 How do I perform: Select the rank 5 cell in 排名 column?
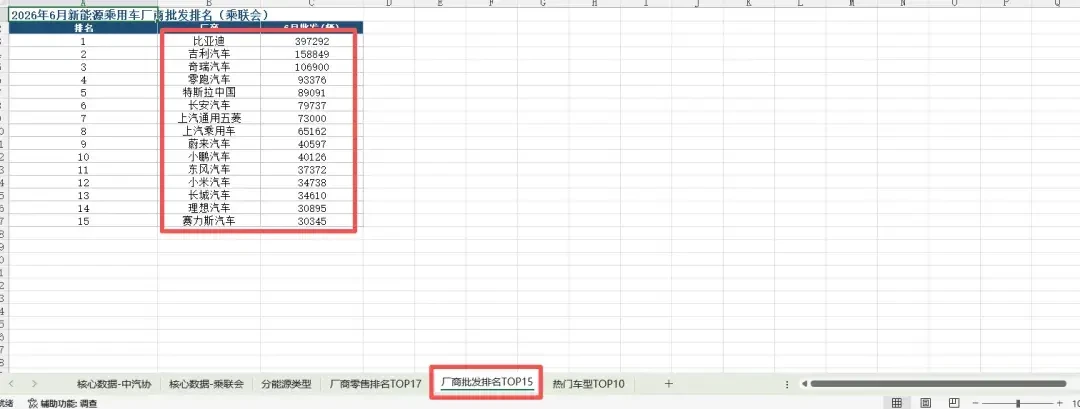83,92
